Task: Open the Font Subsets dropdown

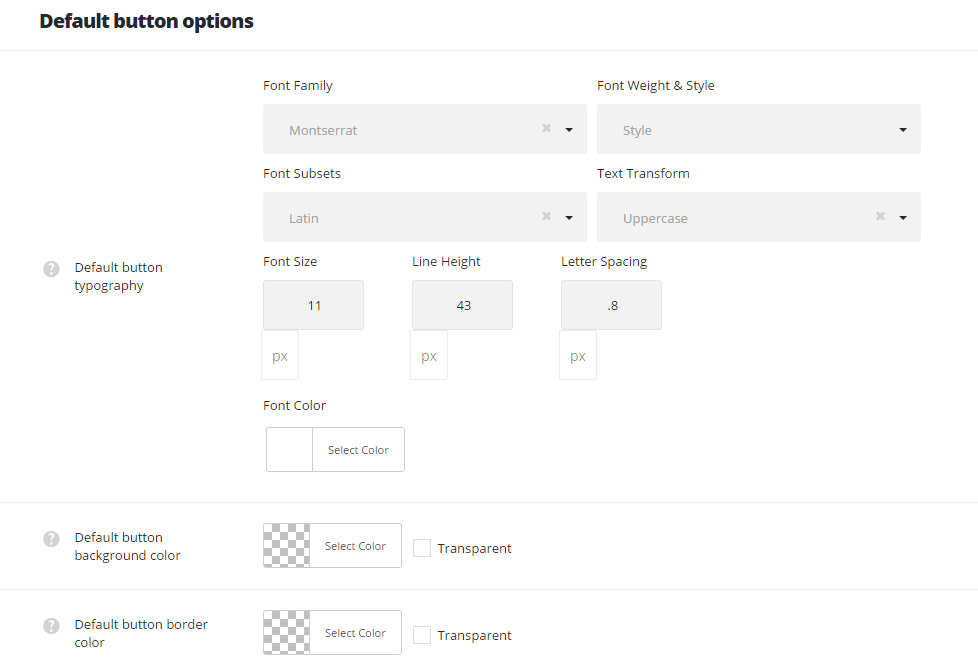Action: click(569, 218)
